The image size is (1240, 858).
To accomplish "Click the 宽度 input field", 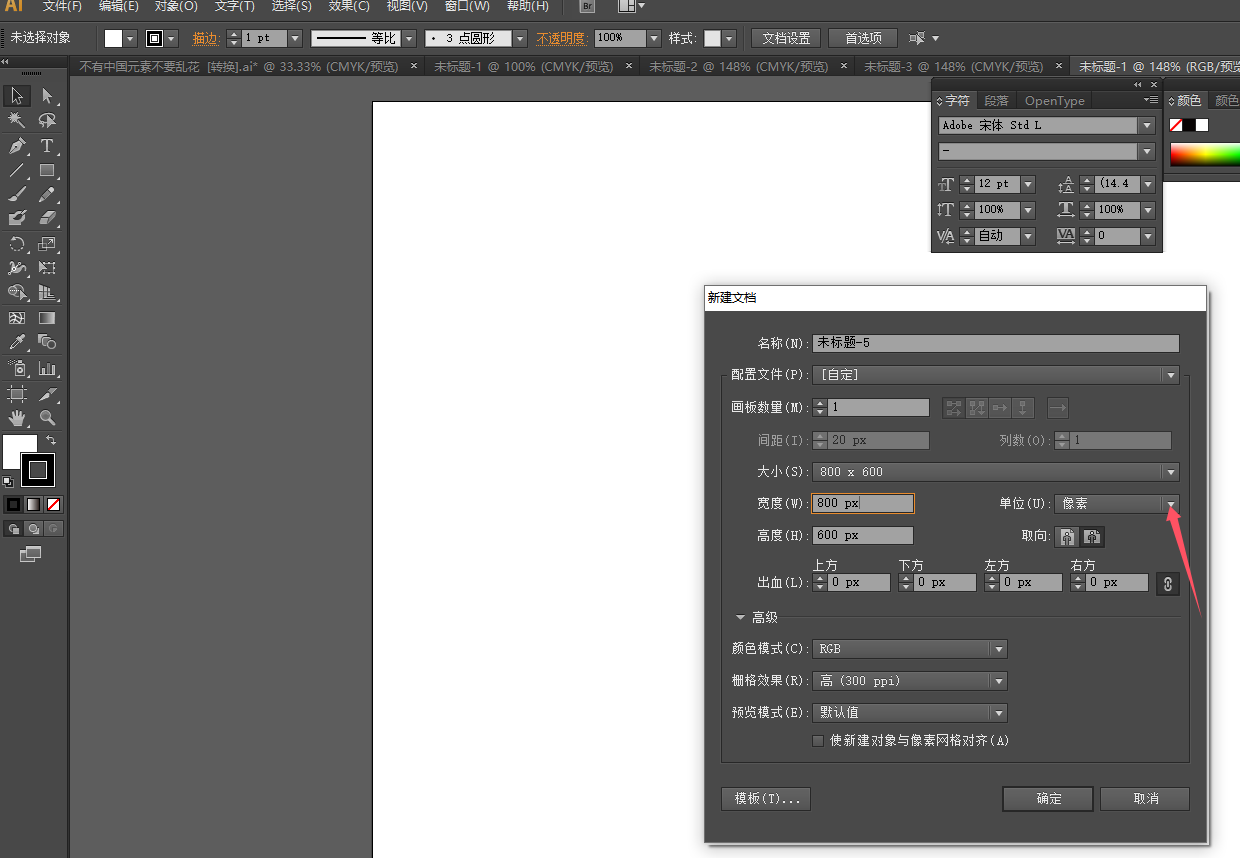I will click(863, 503).
